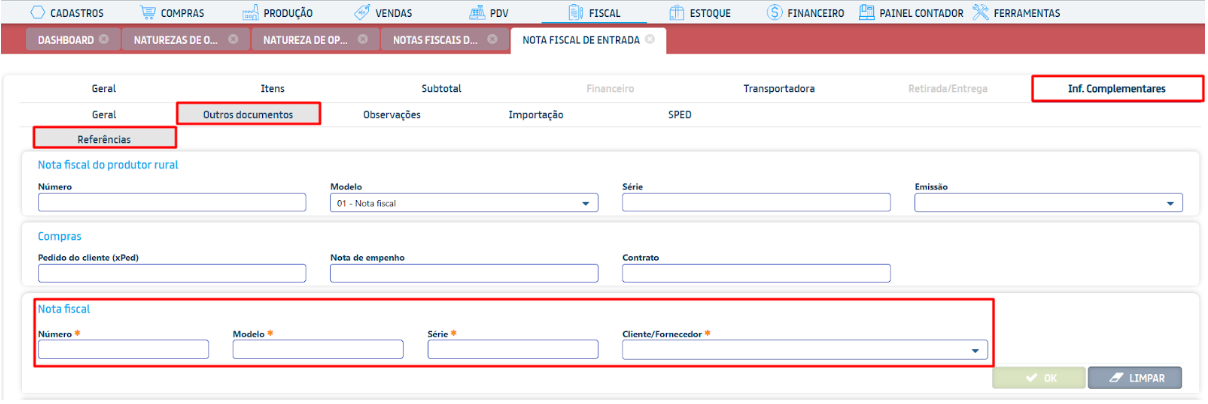The width and height of the screenshot is (1208, 404).
Task: Click the Ferramentas tools icon
Action: [980, 13]
